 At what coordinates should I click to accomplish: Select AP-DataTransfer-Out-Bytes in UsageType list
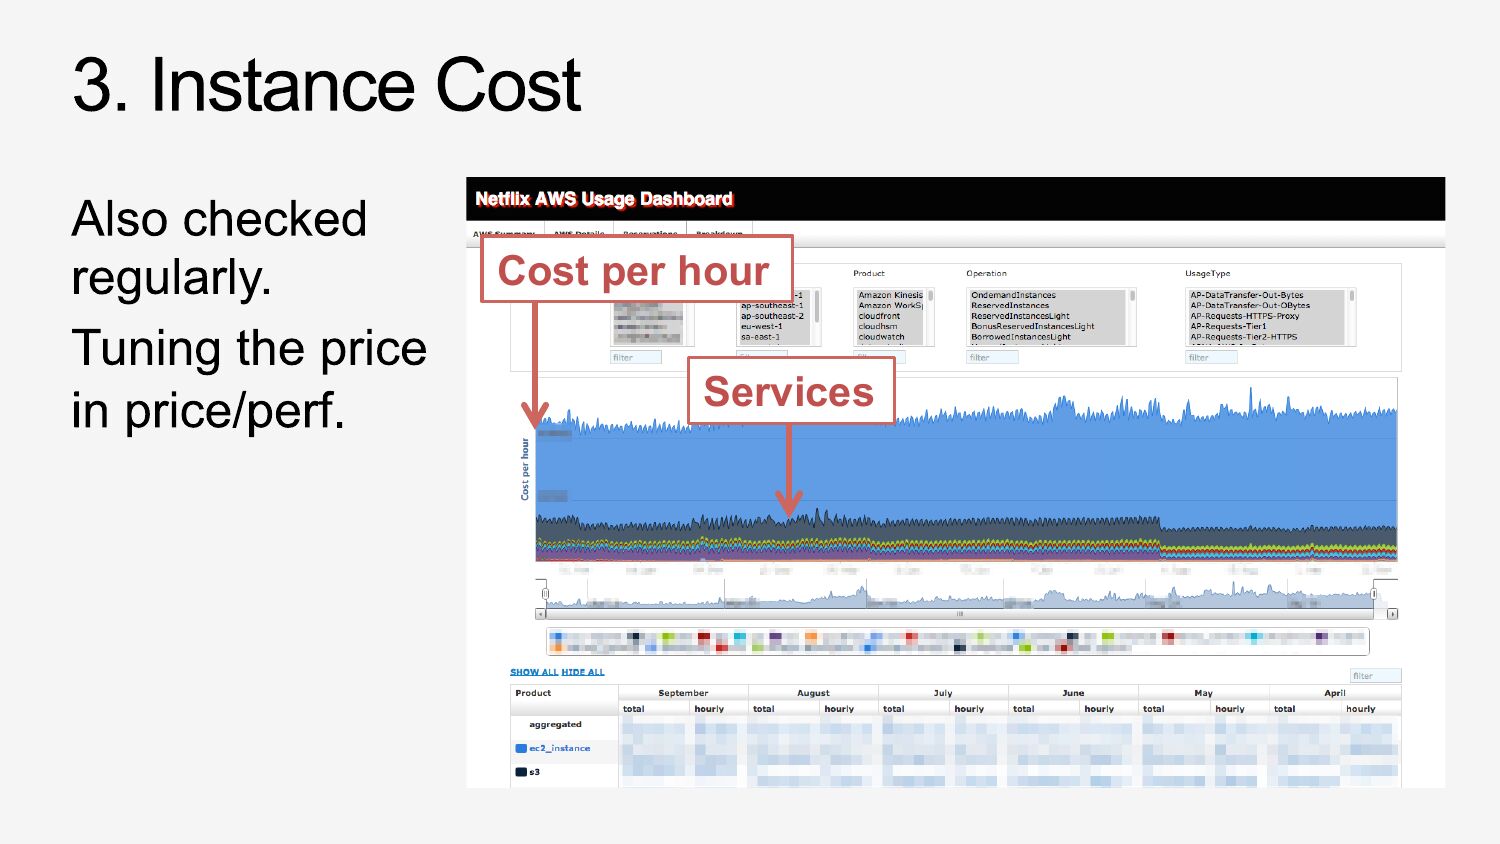pos(1246,295)
